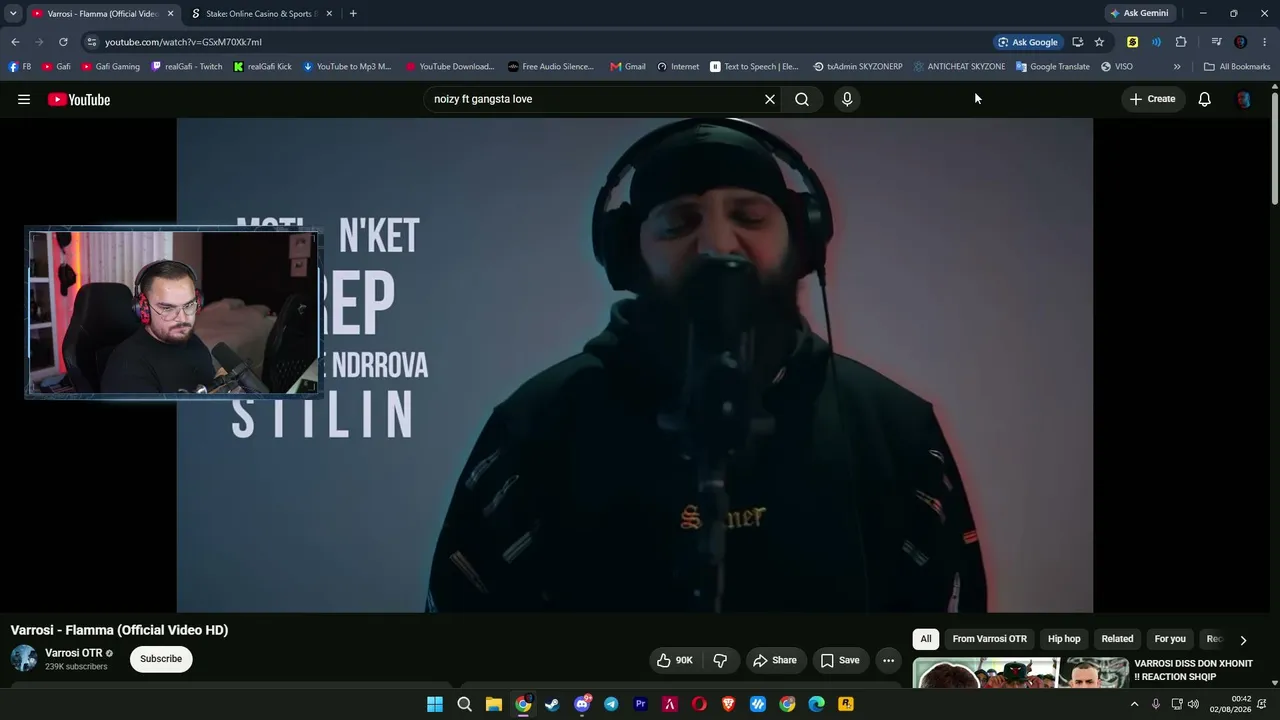1280x720 pixels.
Task: Open the VARROSI DISS DON XHONIT video thumbnail
Action: [1020, 673]
